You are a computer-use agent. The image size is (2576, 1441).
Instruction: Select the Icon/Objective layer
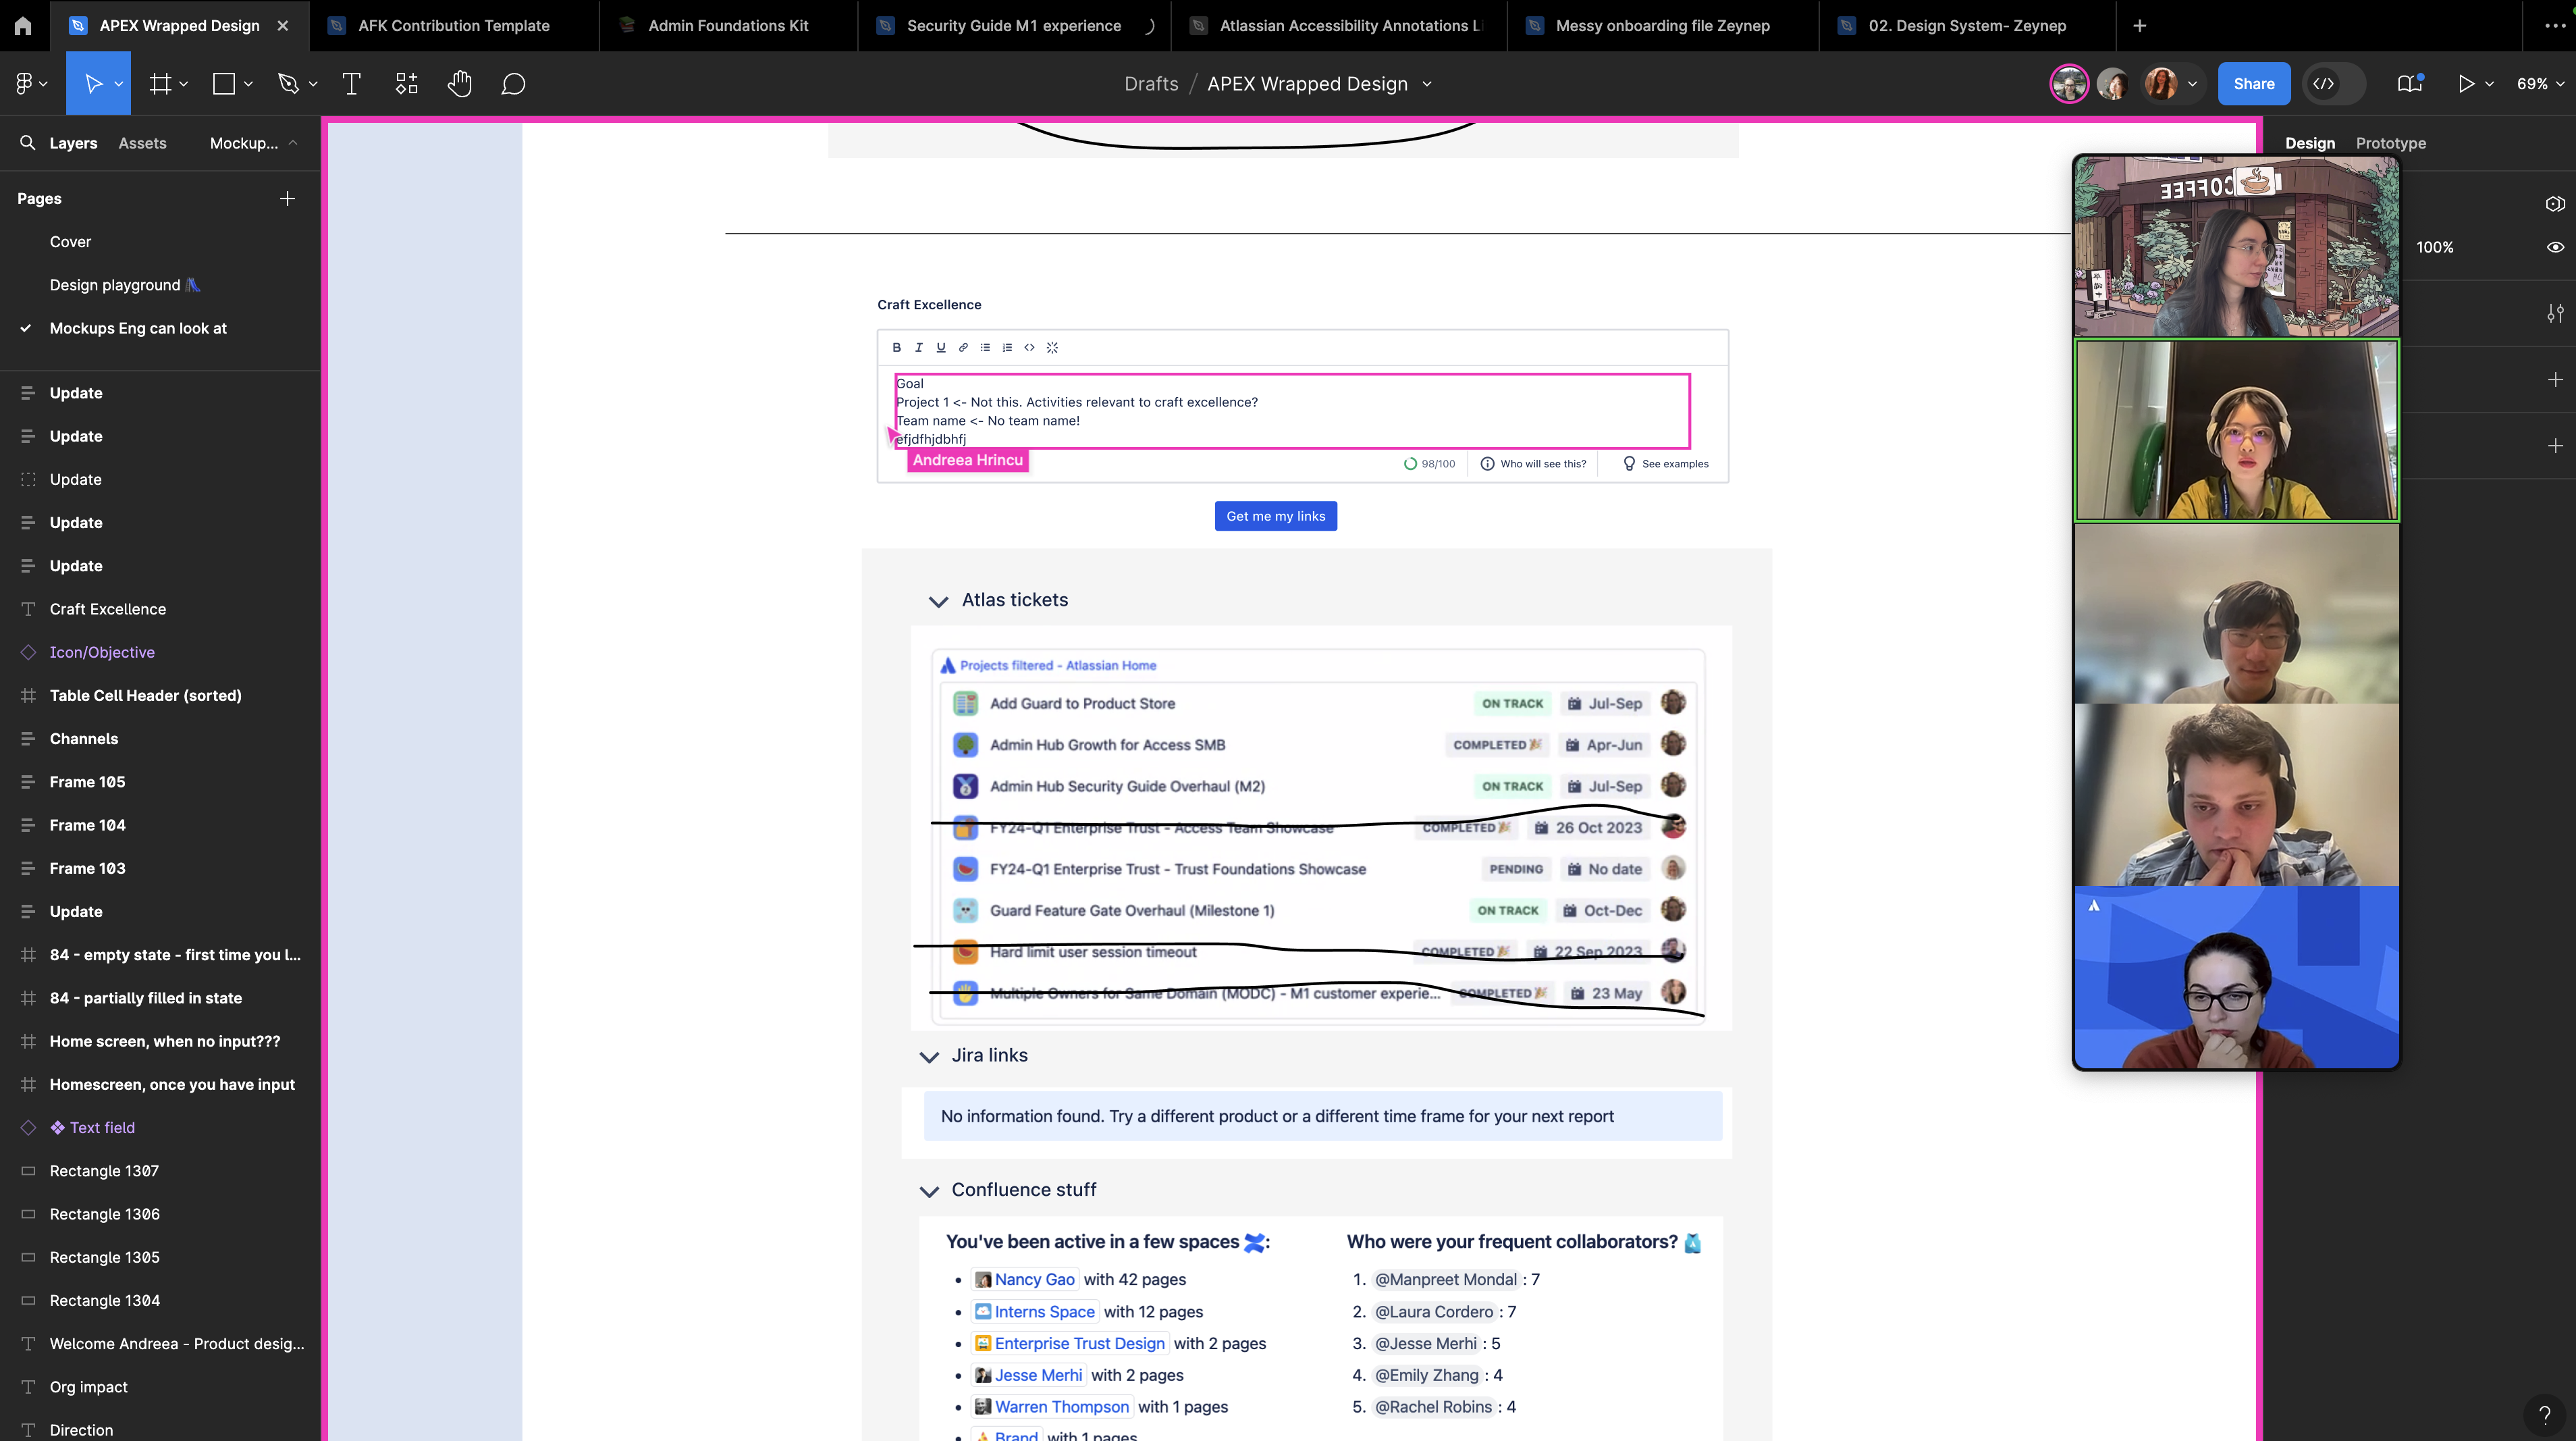click(102, 652)
